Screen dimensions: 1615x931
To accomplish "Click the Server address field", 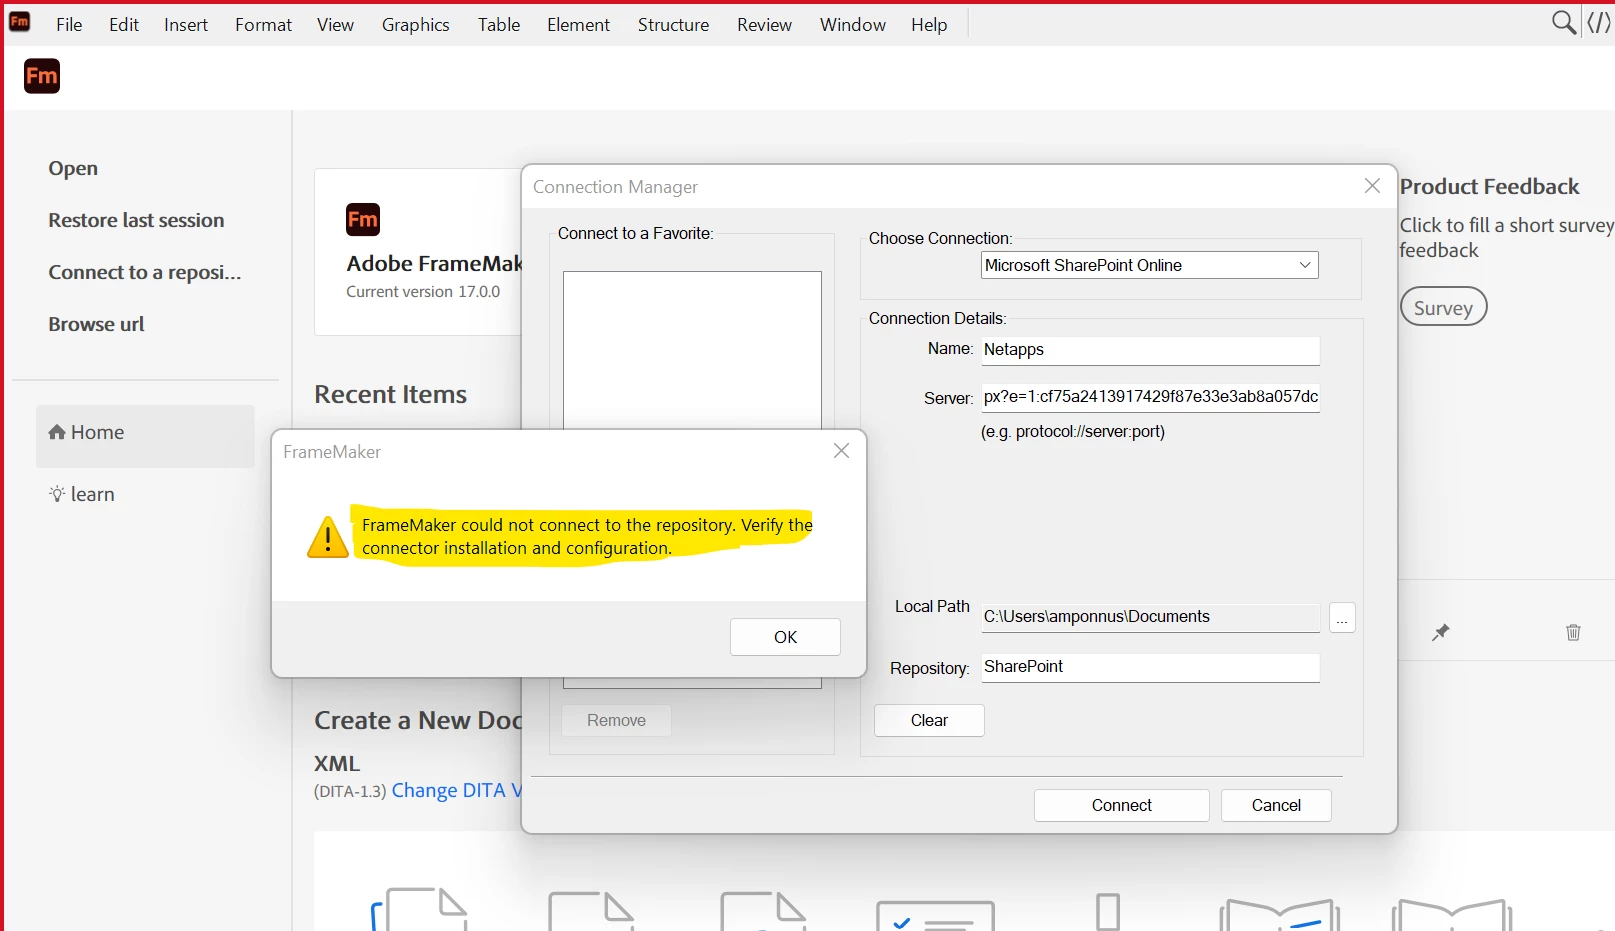I will (1150, 397).
